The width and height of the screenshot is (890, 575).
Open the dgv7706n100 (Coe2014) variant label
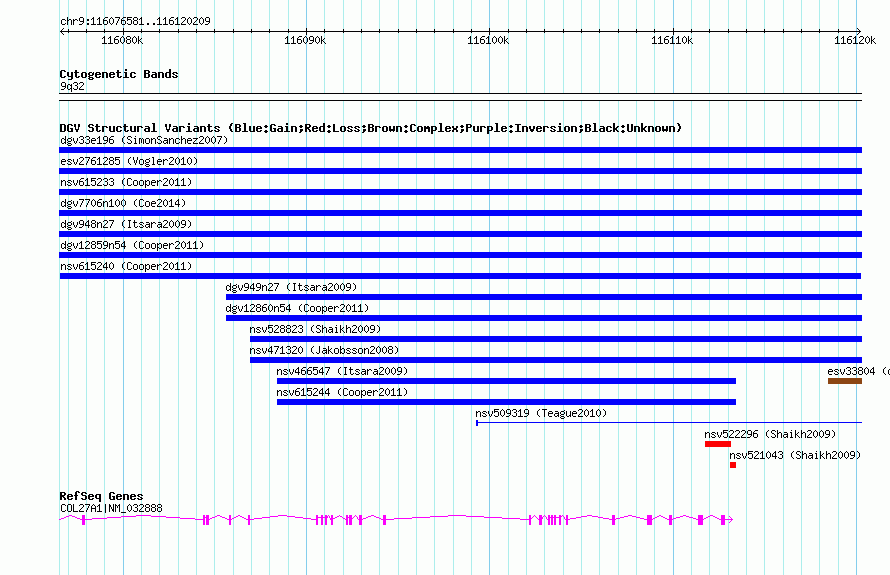123,203
